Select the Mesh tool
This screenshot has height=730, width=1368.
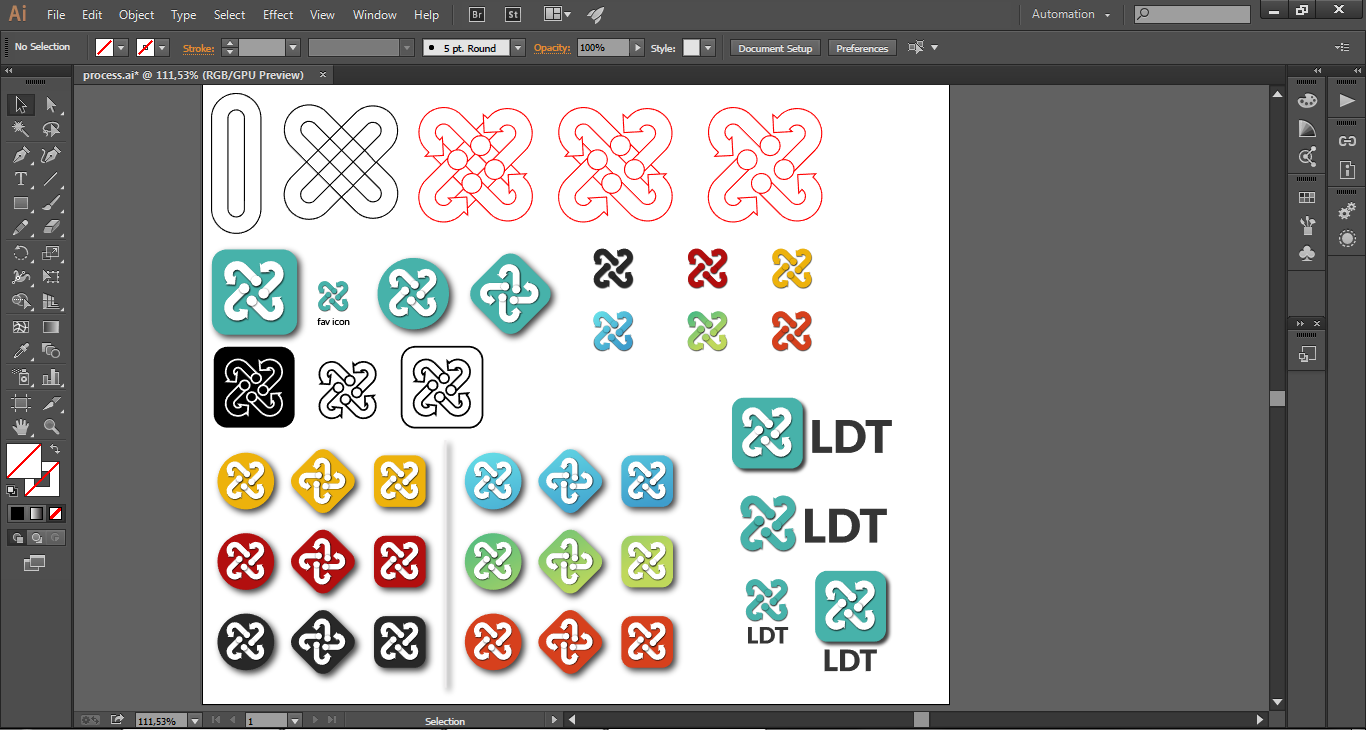coord(21,327)
